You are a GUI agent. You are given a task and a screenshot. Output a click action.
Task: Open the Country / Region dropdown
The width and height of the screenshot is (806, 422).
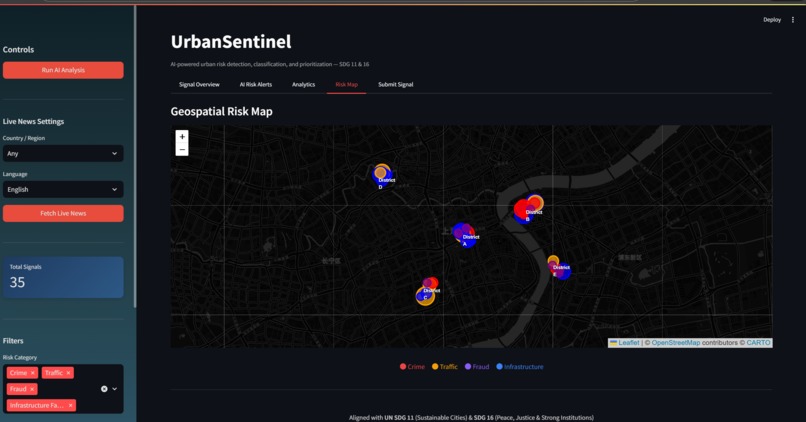coord(63,153)
